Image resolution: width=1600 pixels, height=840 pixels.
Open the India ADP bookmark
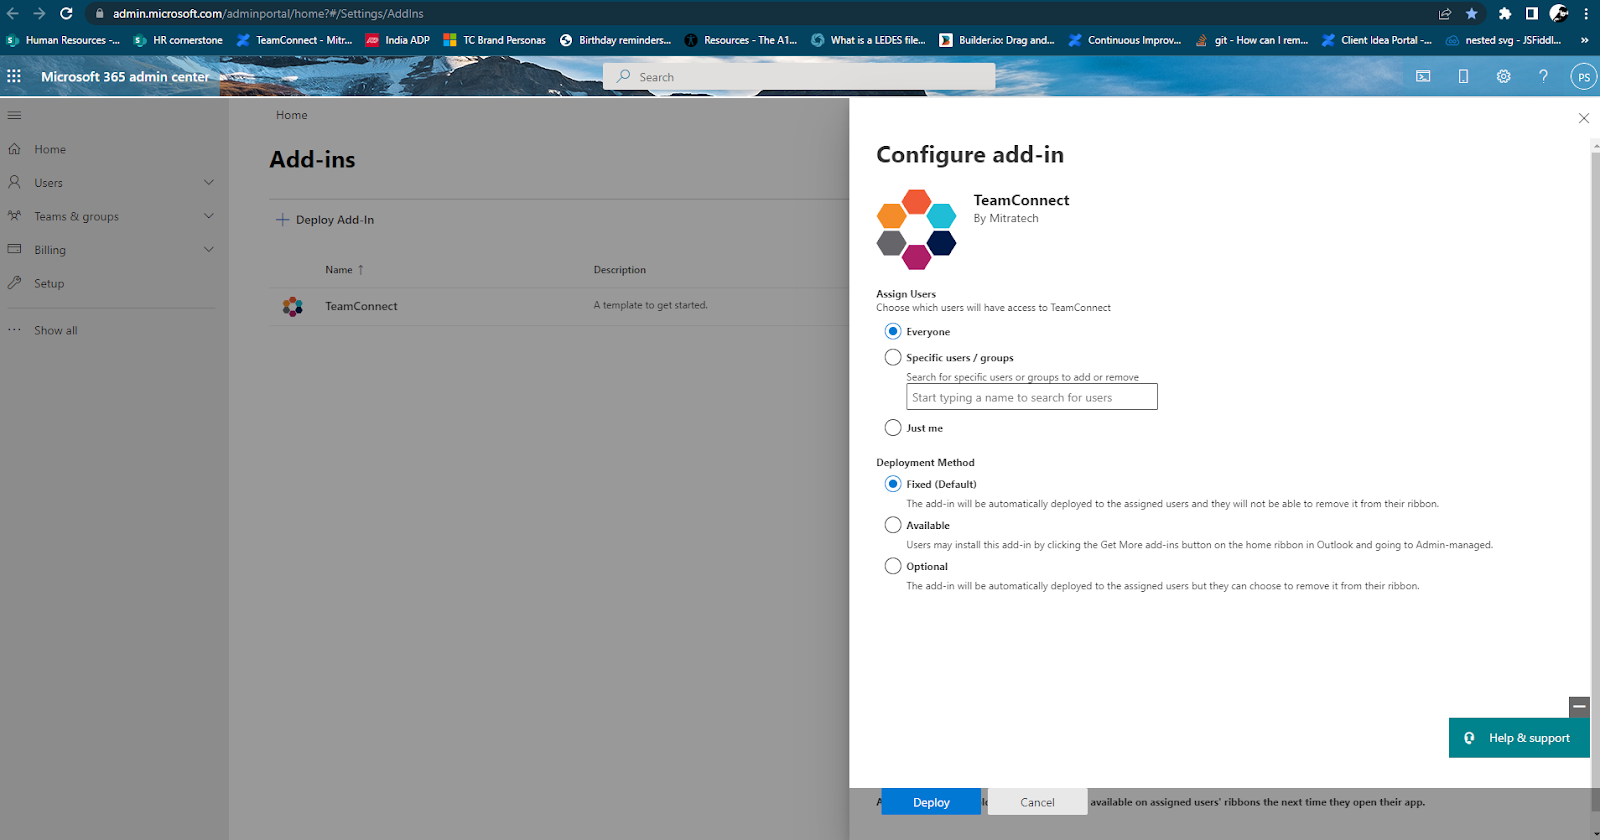coord(397,40)
